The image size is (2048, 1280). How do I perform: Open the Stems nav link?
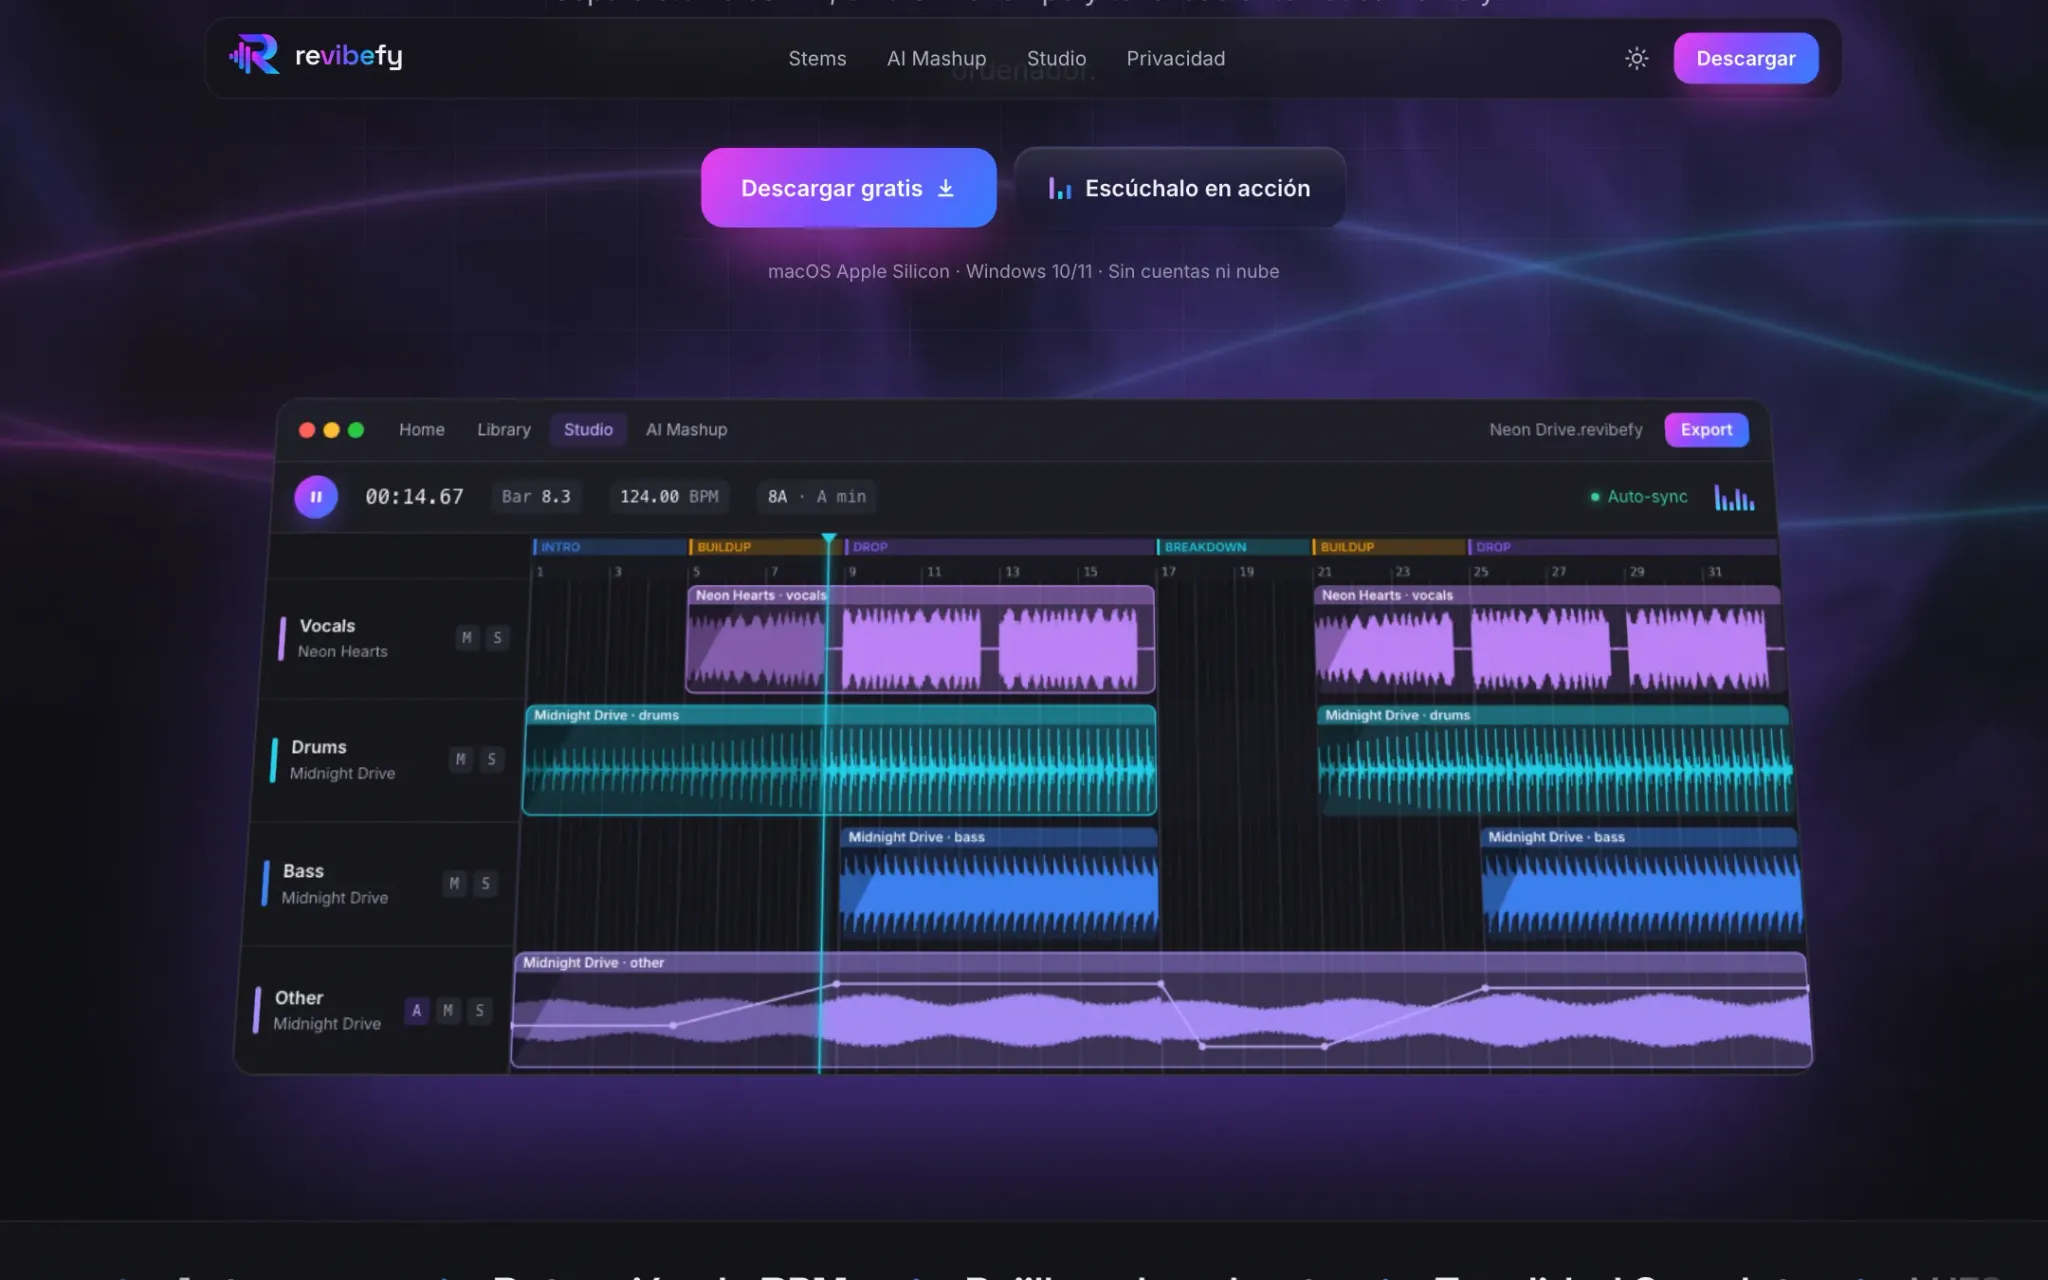click(x=817, y=58)
